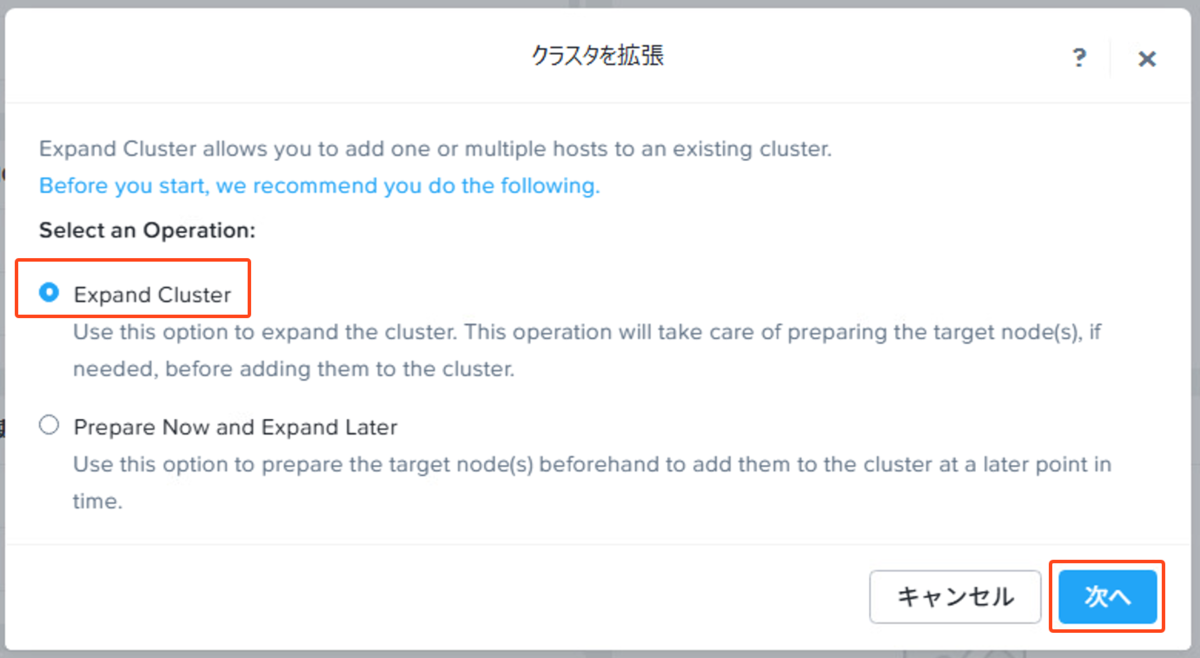Click the divider between help and close icons
The width and height of the screenshot is (1200, 658).
[1111, 59]
